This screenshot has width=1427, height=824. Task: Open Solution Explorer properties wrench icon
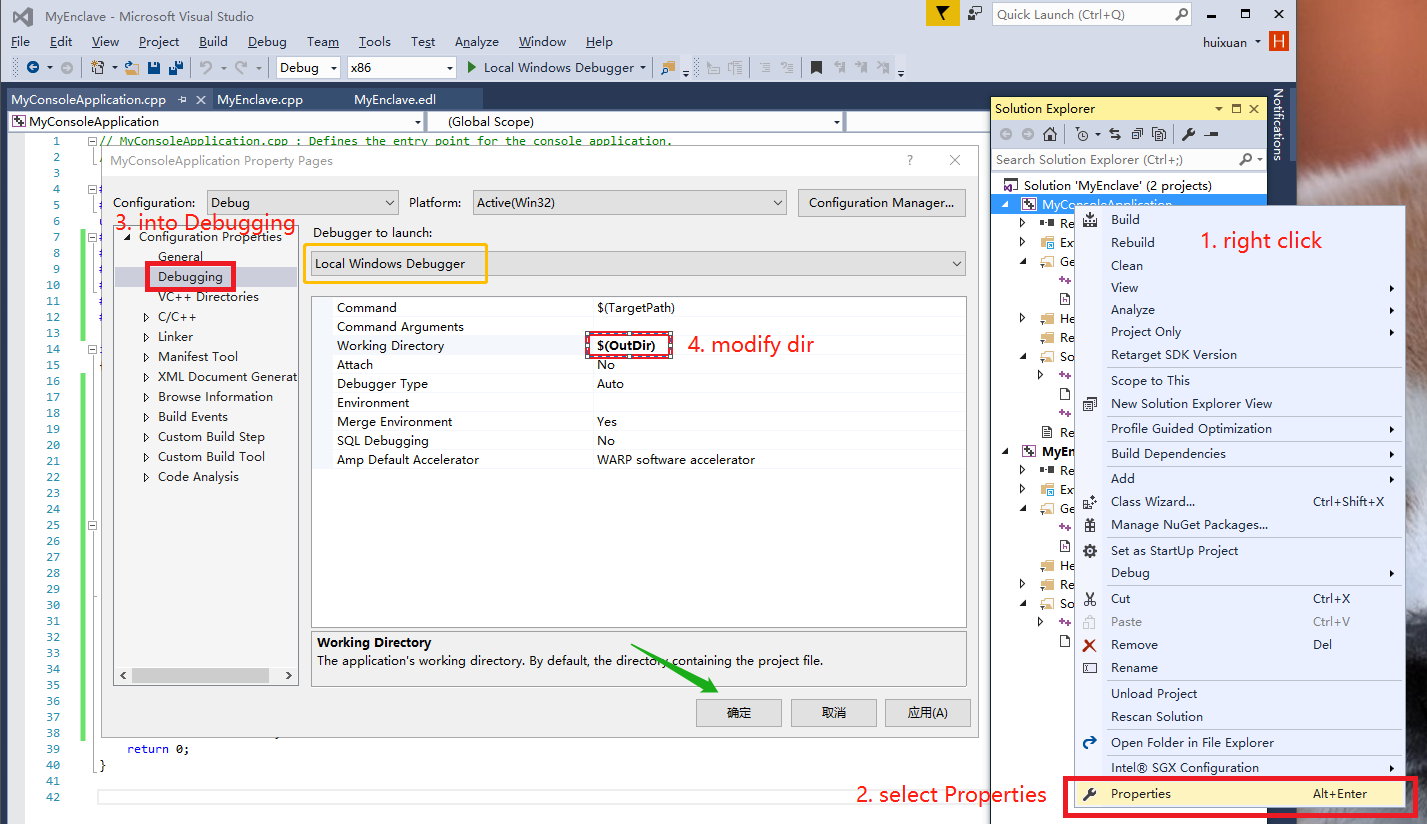1189,134
